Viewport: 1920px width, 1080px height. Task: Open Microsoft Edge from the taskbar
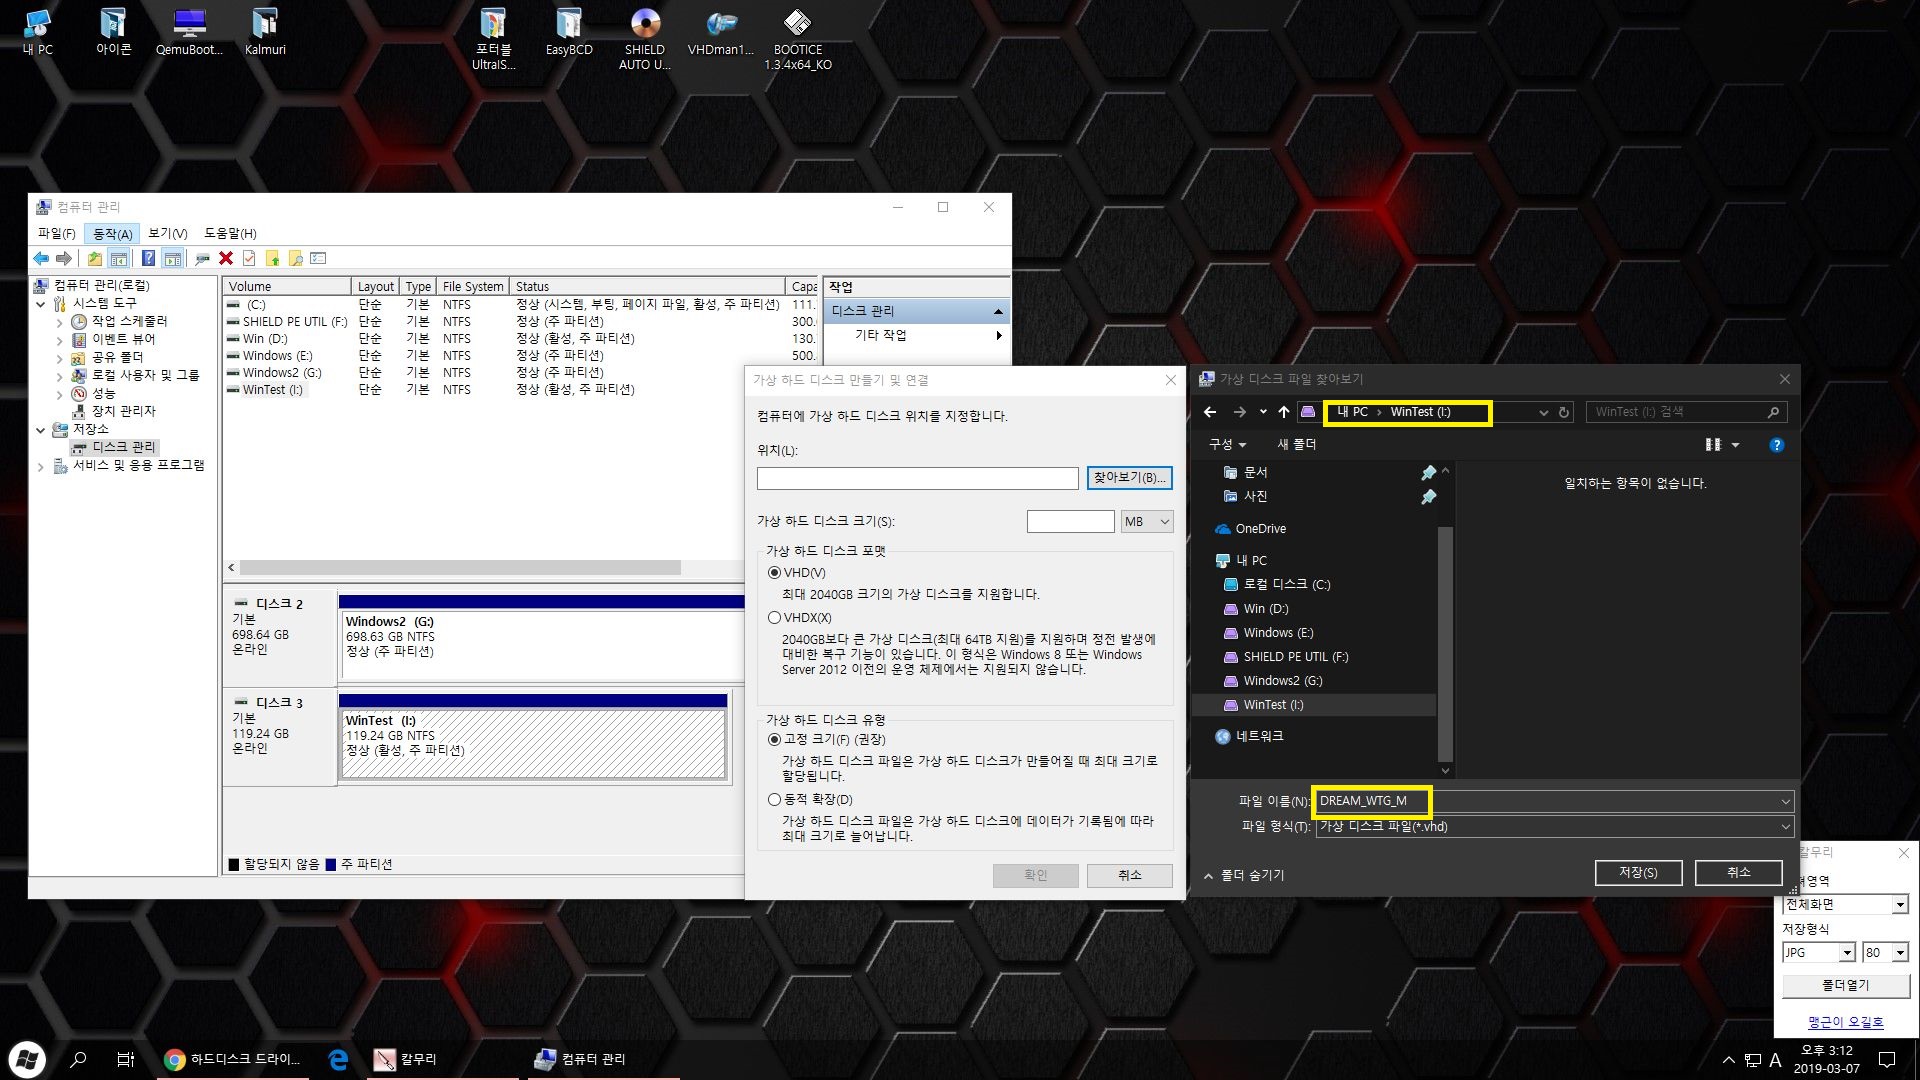click(x=338, y=1060)
